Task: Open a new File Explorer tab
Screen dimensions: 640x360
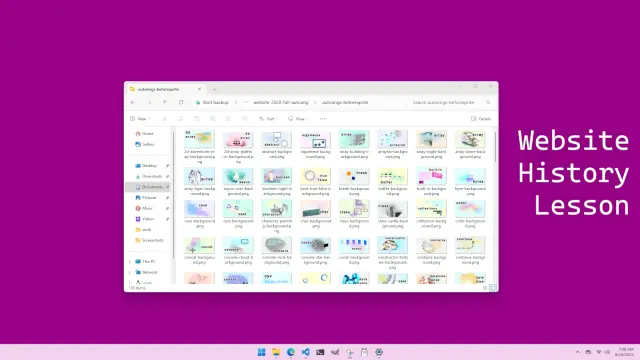Action: tap(214, 89)
